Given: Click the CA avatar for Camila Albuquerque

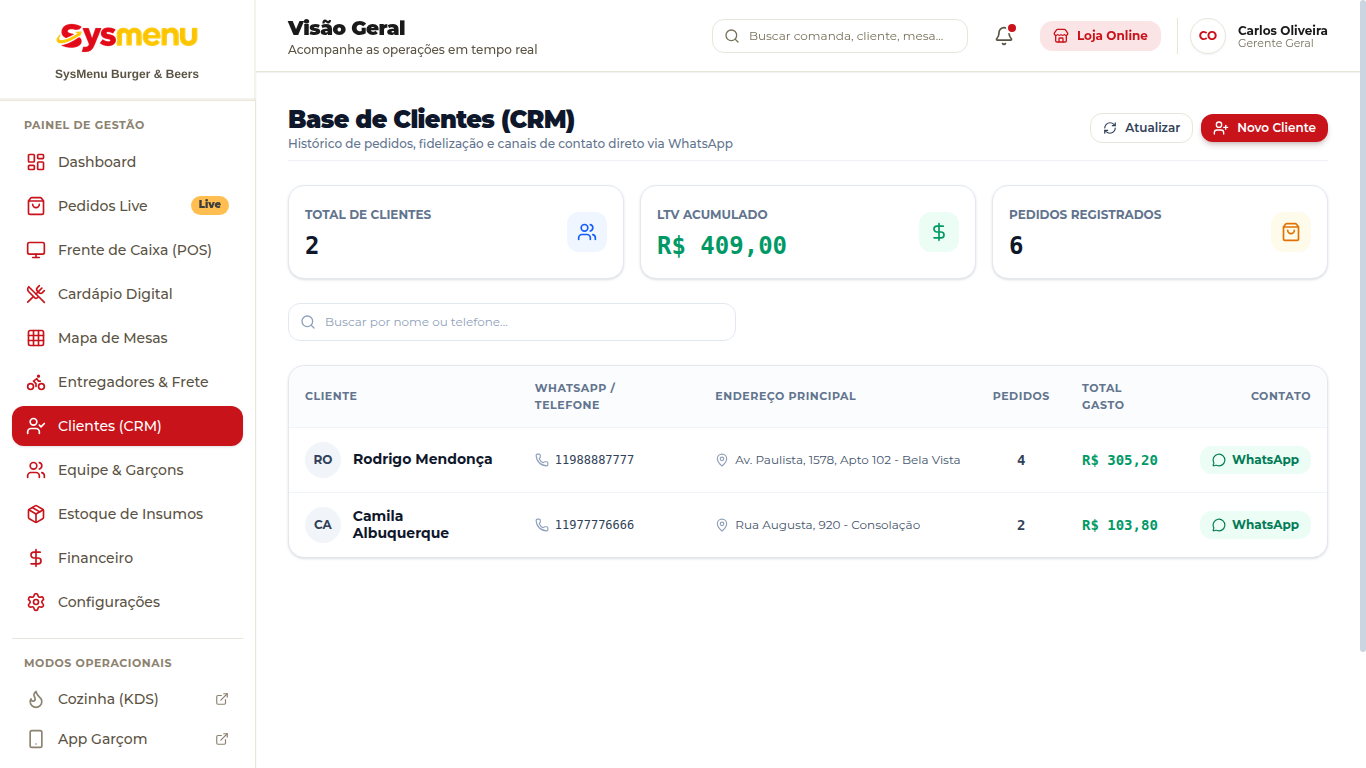Looking at the screenshot, I should [x=323, y=525].
